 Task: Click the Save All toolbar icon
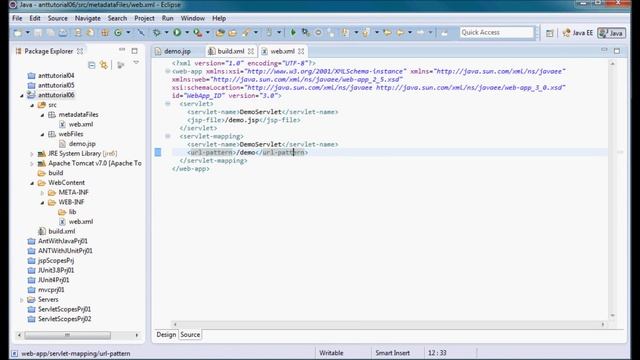(51, 33)
